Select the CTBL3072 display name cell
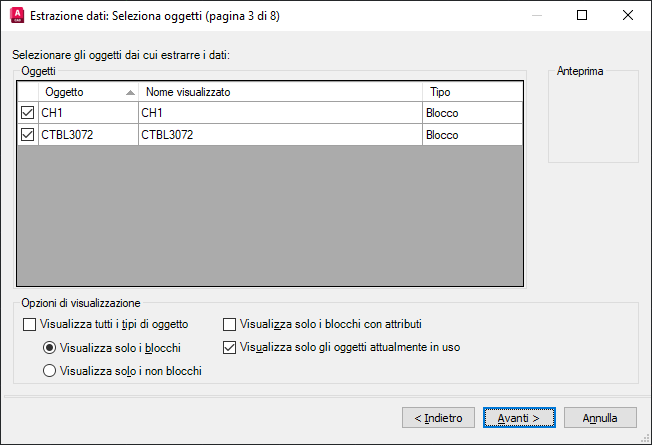Screen dimensions: 652x445 click(280, 134)
